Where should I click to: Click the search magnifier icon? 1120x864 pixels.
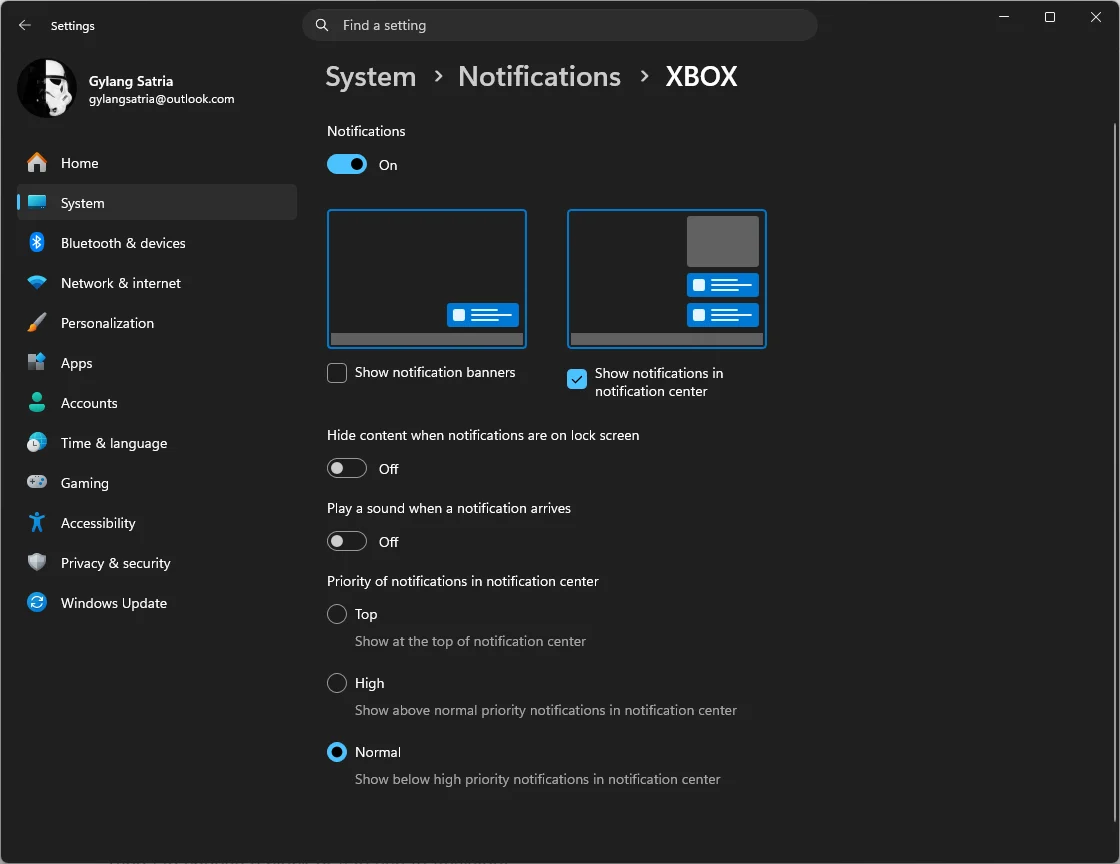322,25
